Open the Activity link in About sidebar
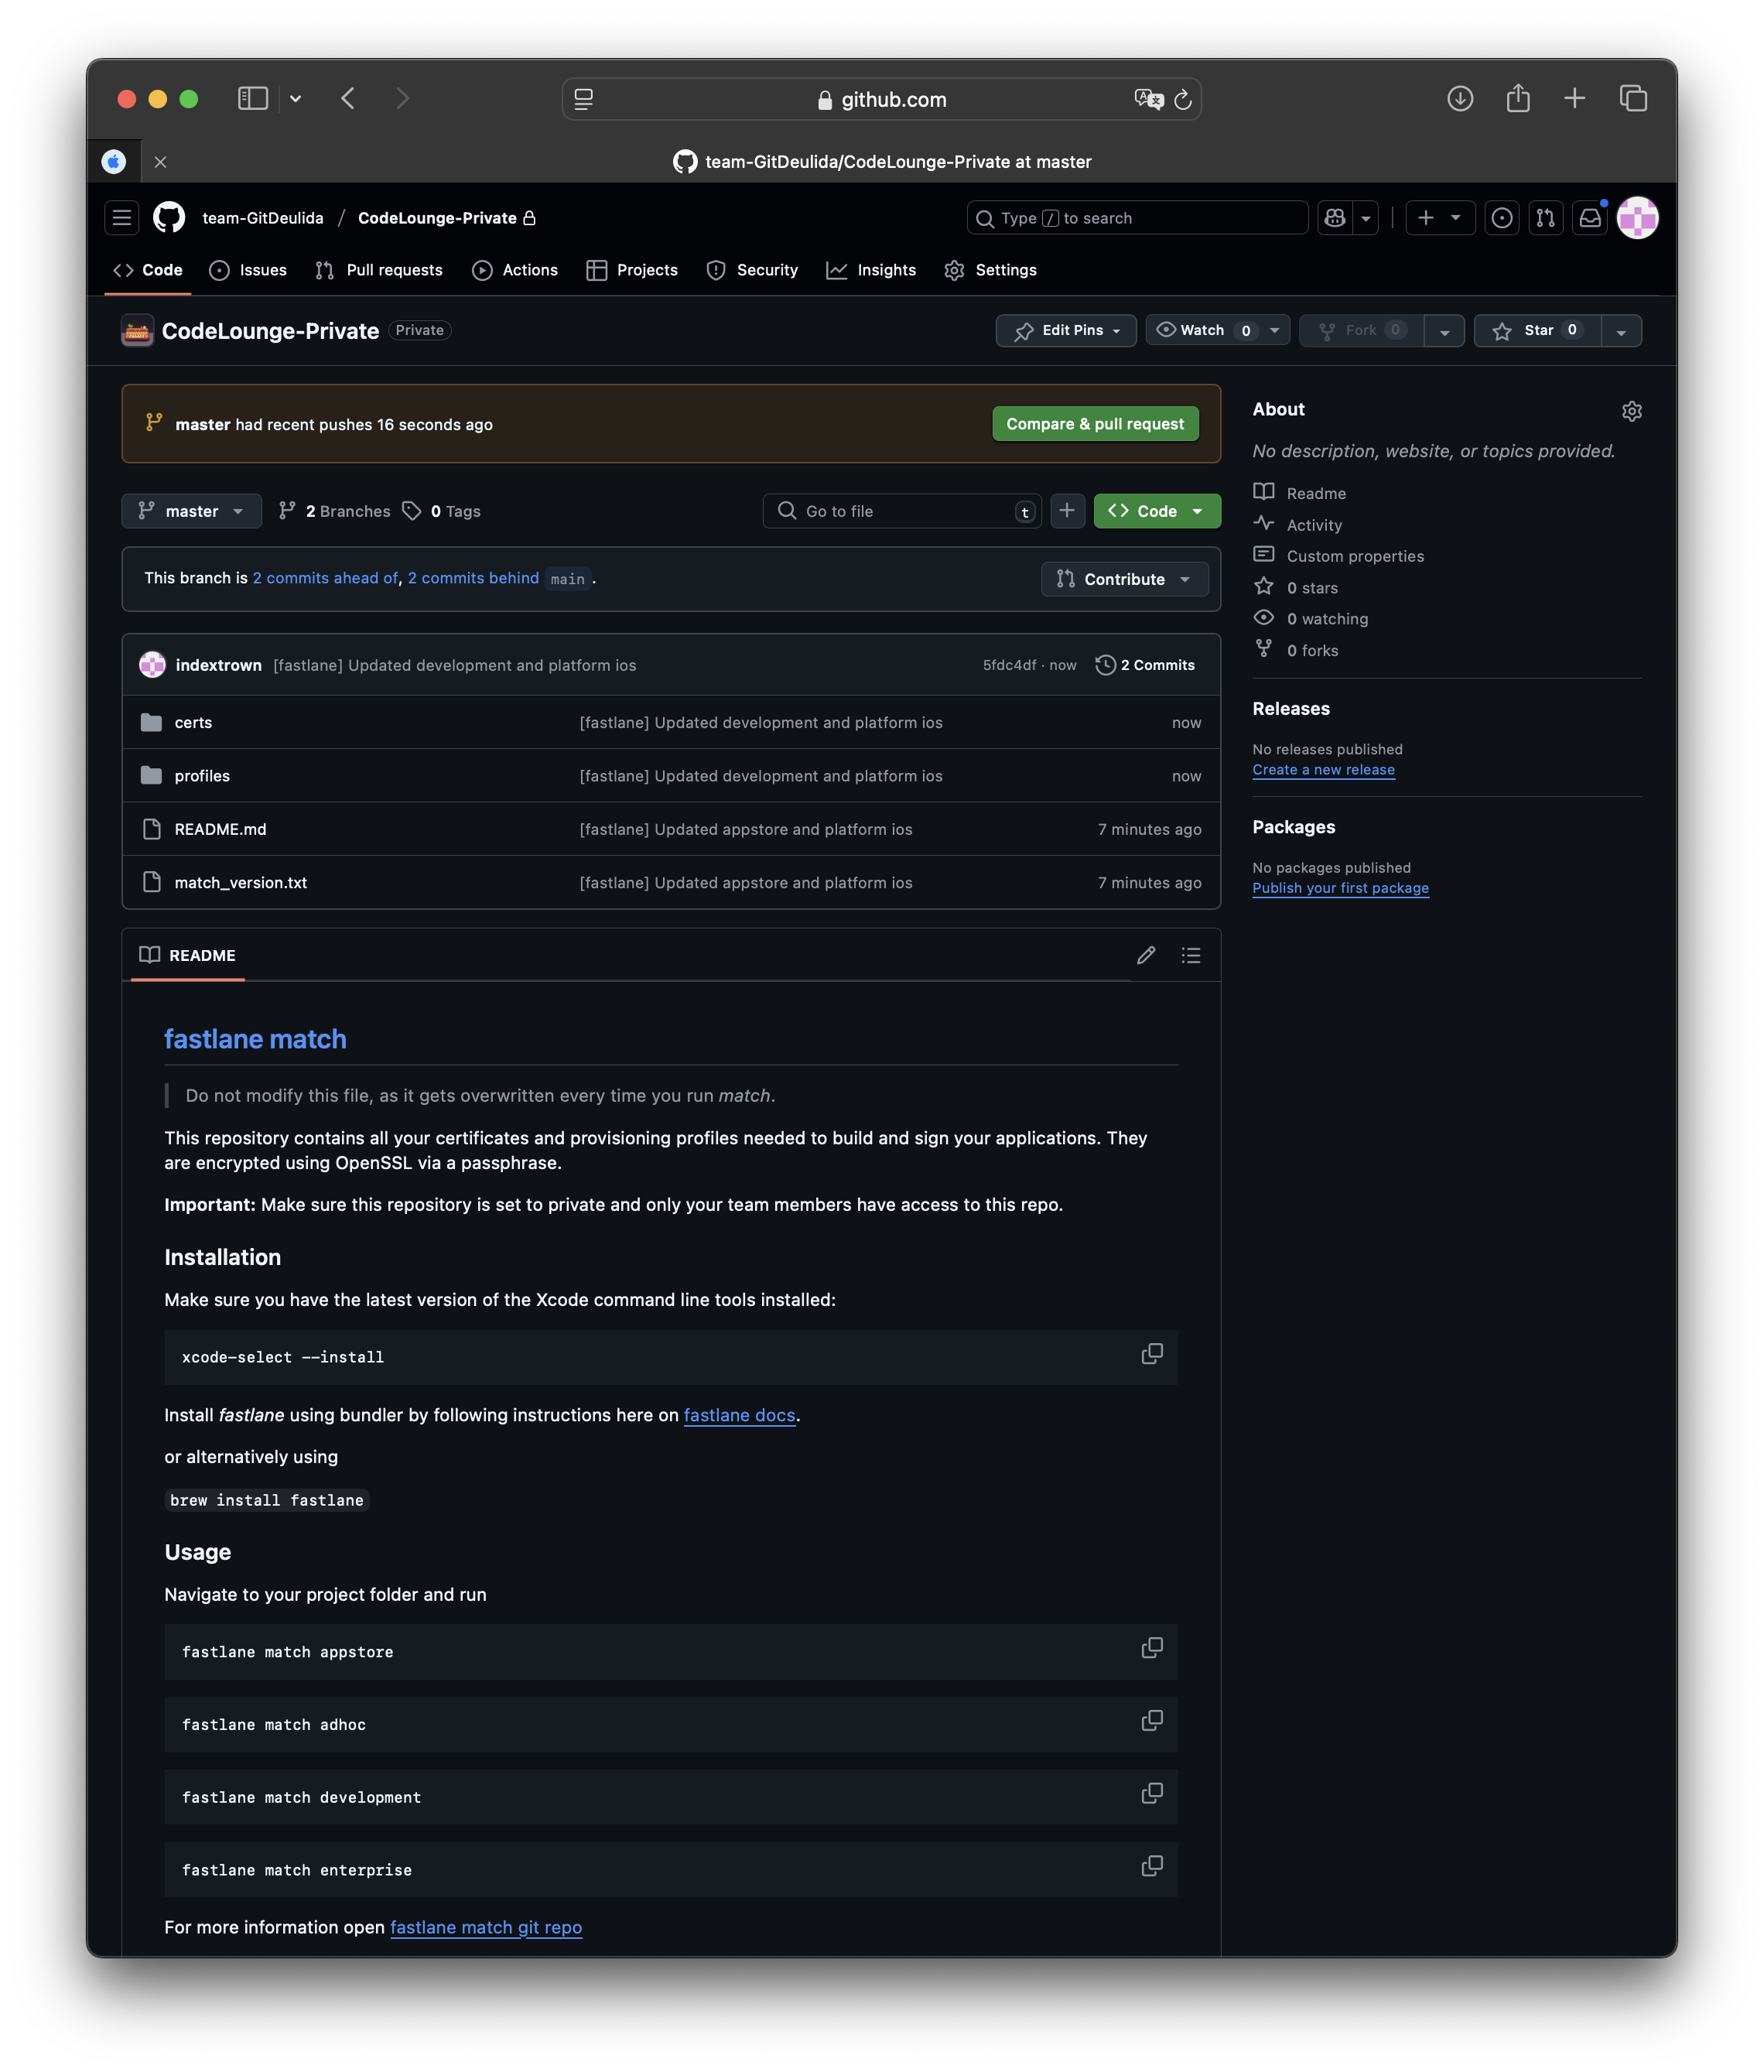1764x2072 pixels. [1314, 525]
